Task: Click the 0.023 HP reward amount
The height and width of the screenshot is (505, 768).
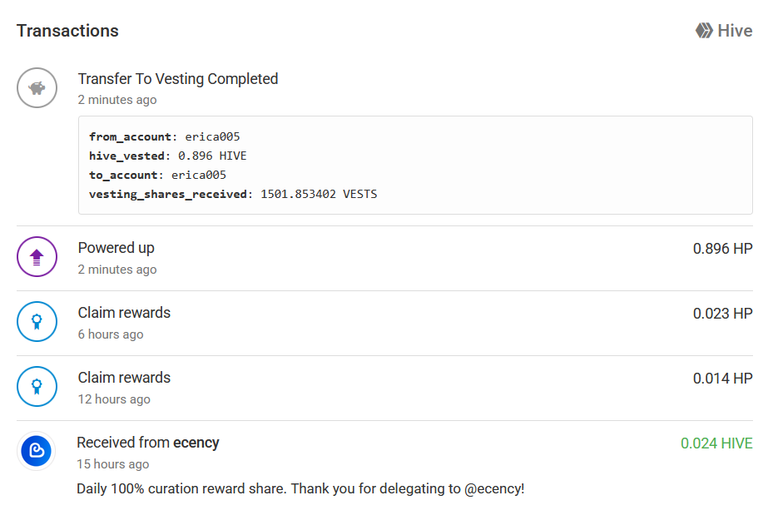Action: (722, 313)
